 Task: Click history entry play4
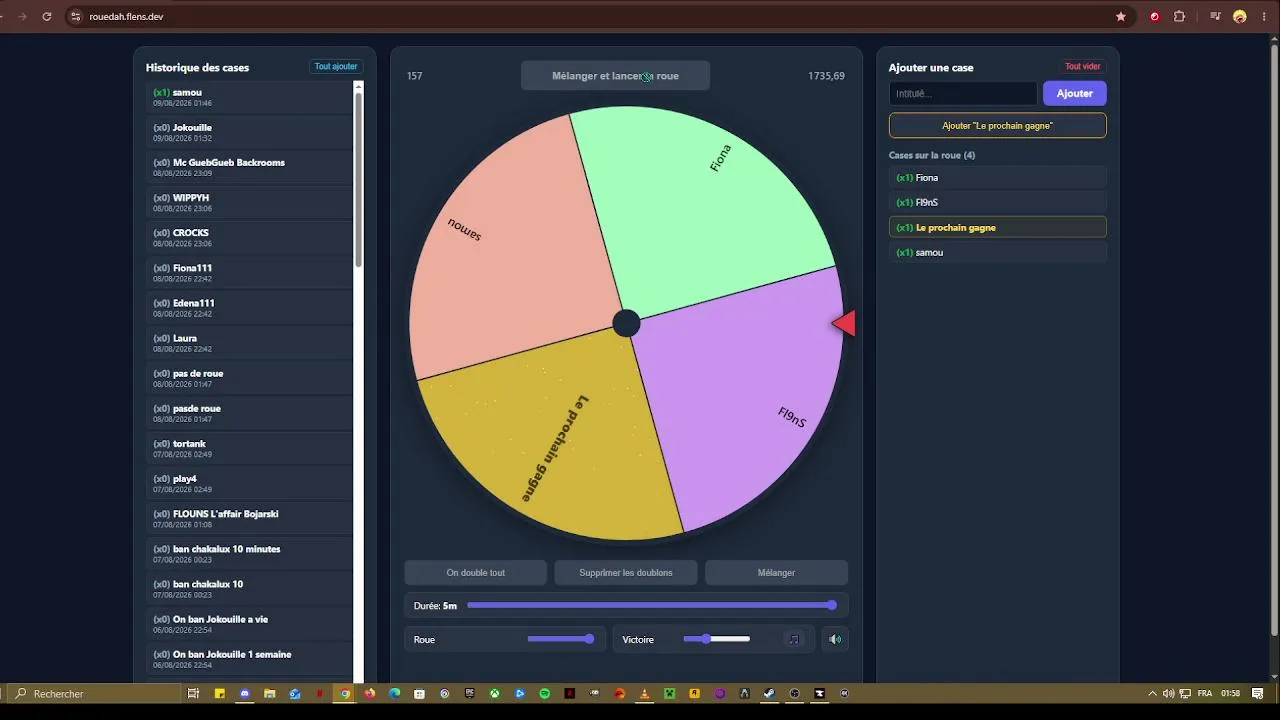click(x=250, y=483)
